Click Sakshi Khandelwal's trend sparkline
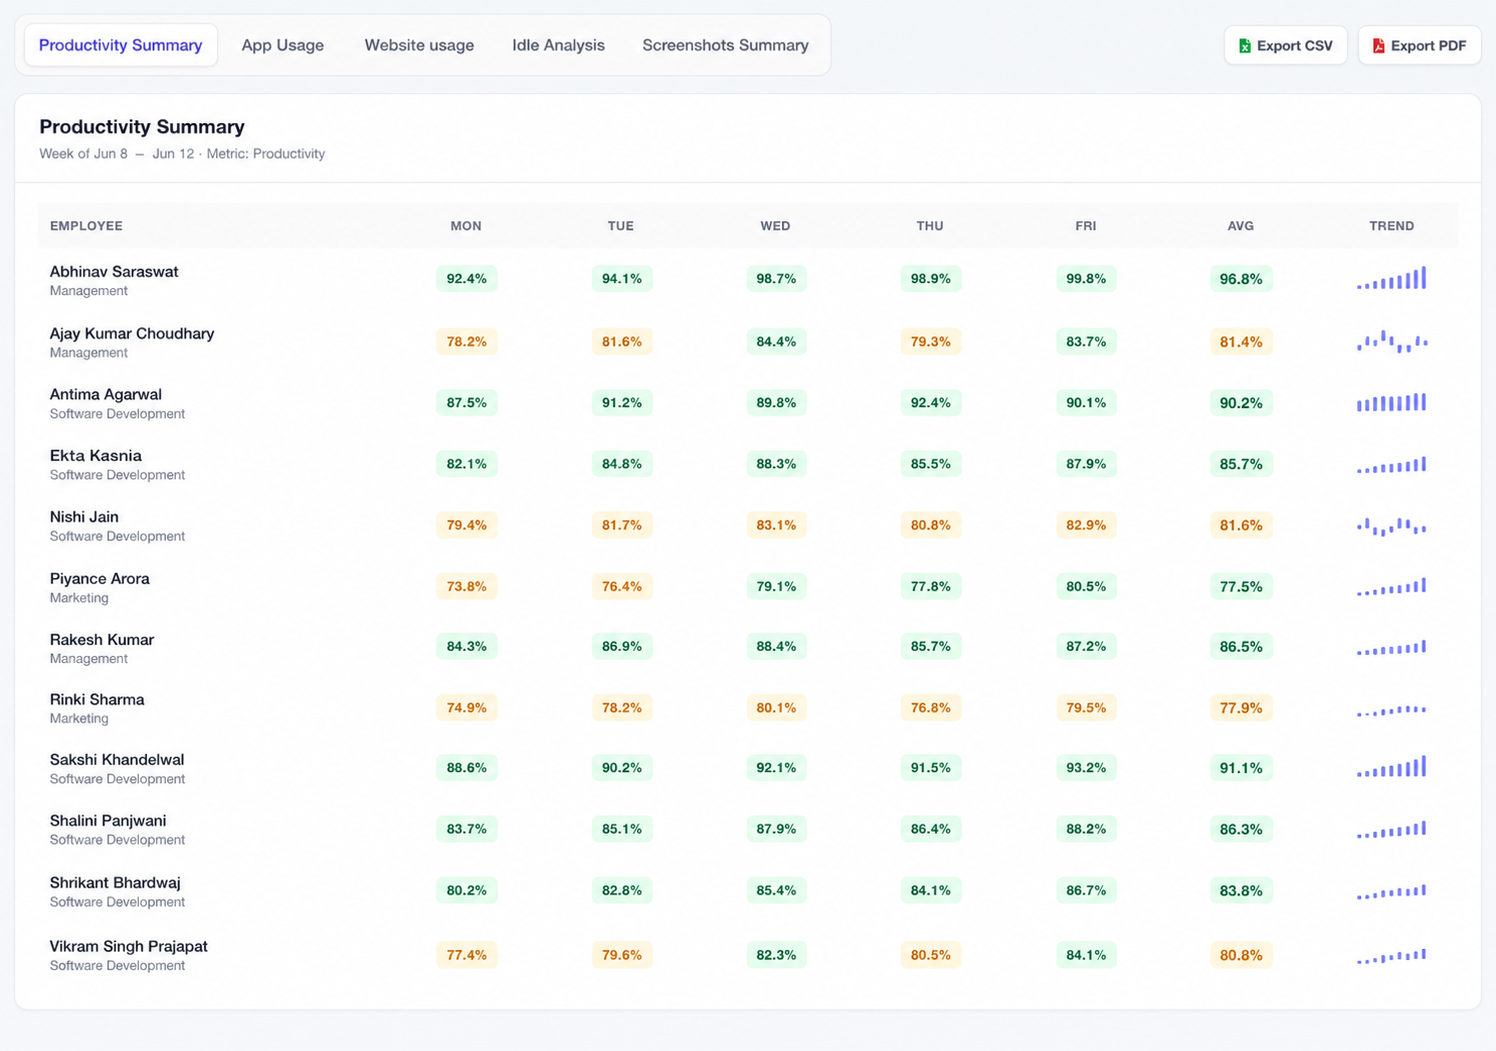 click(x=1391, y=767)
